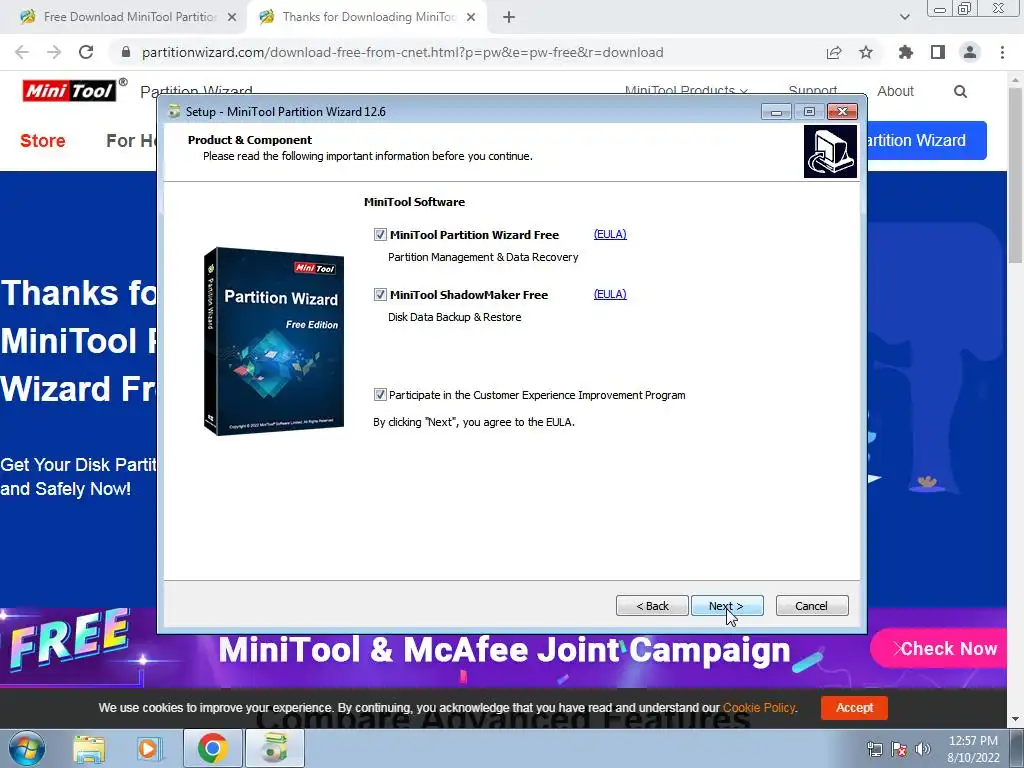1024x768 pixels.
Task: Close the Thanks for Downloading tab
Action: pos(471,18)
